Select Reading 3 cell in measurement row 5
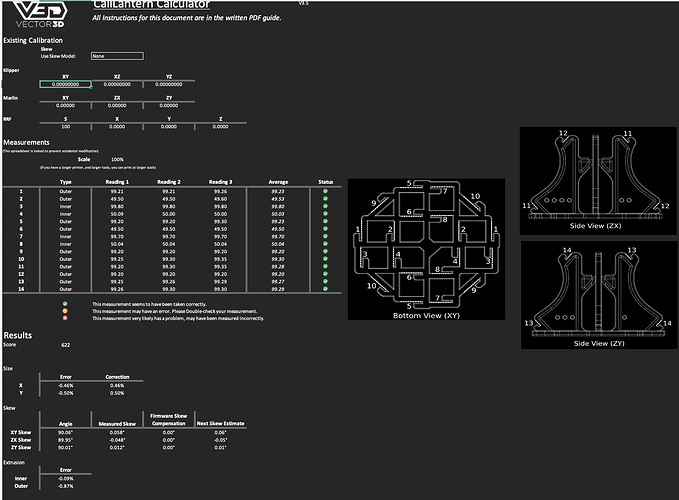The width and height of the screenshot is (679, 500). point(220,222)
